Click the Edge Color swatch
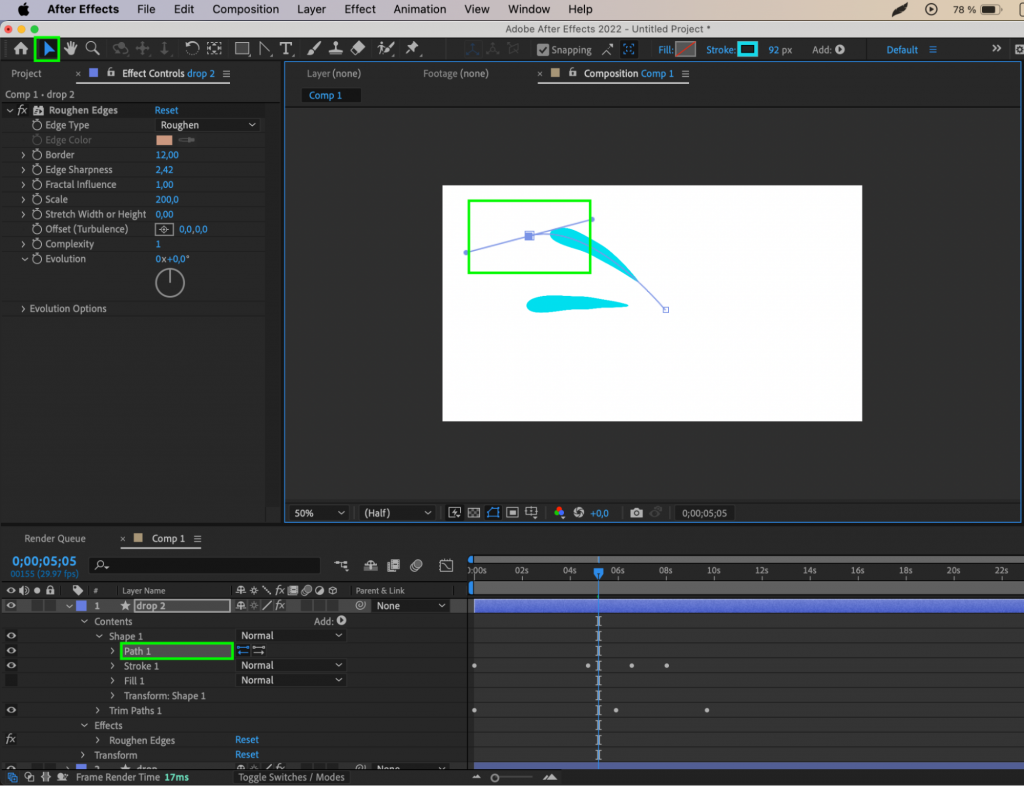Viewport: 1024px width, 786px height. click(163, 139)
